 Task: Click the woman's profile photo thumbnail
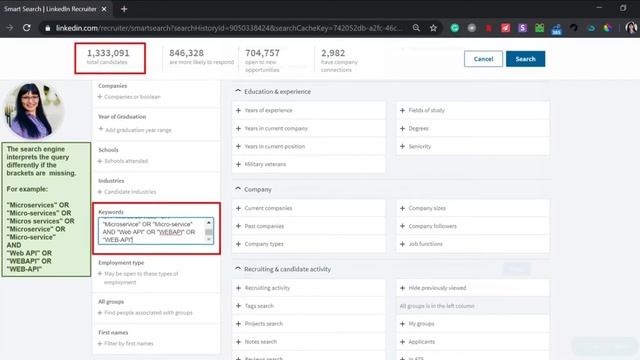coord(33,110)
